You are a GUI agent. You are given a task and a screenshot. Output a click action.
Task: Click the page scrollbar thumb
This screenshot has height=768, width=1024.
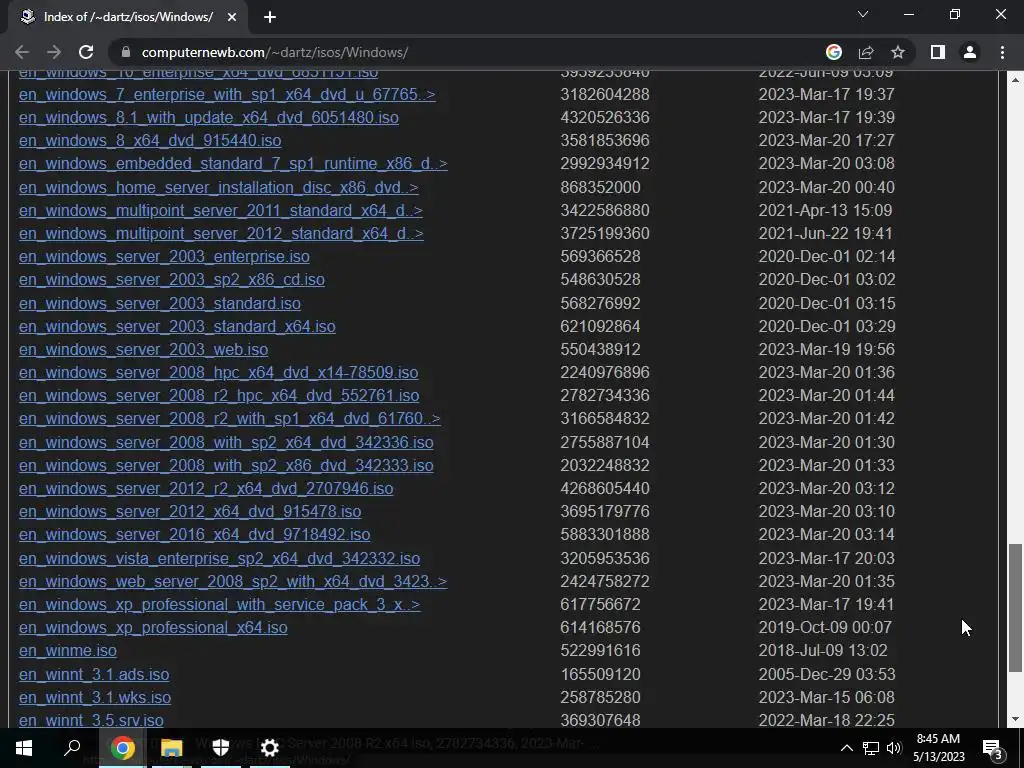1015,607
